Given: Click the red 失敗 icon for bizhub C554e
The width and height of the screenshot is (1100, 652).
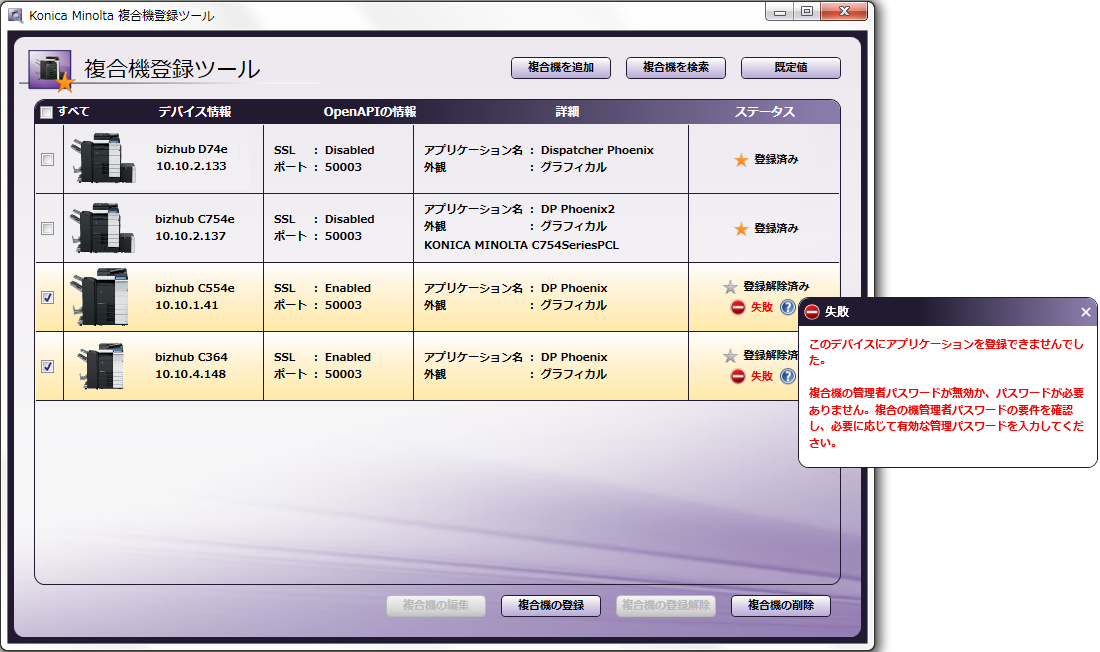Looking at the screenshot, I should point(737,307).
